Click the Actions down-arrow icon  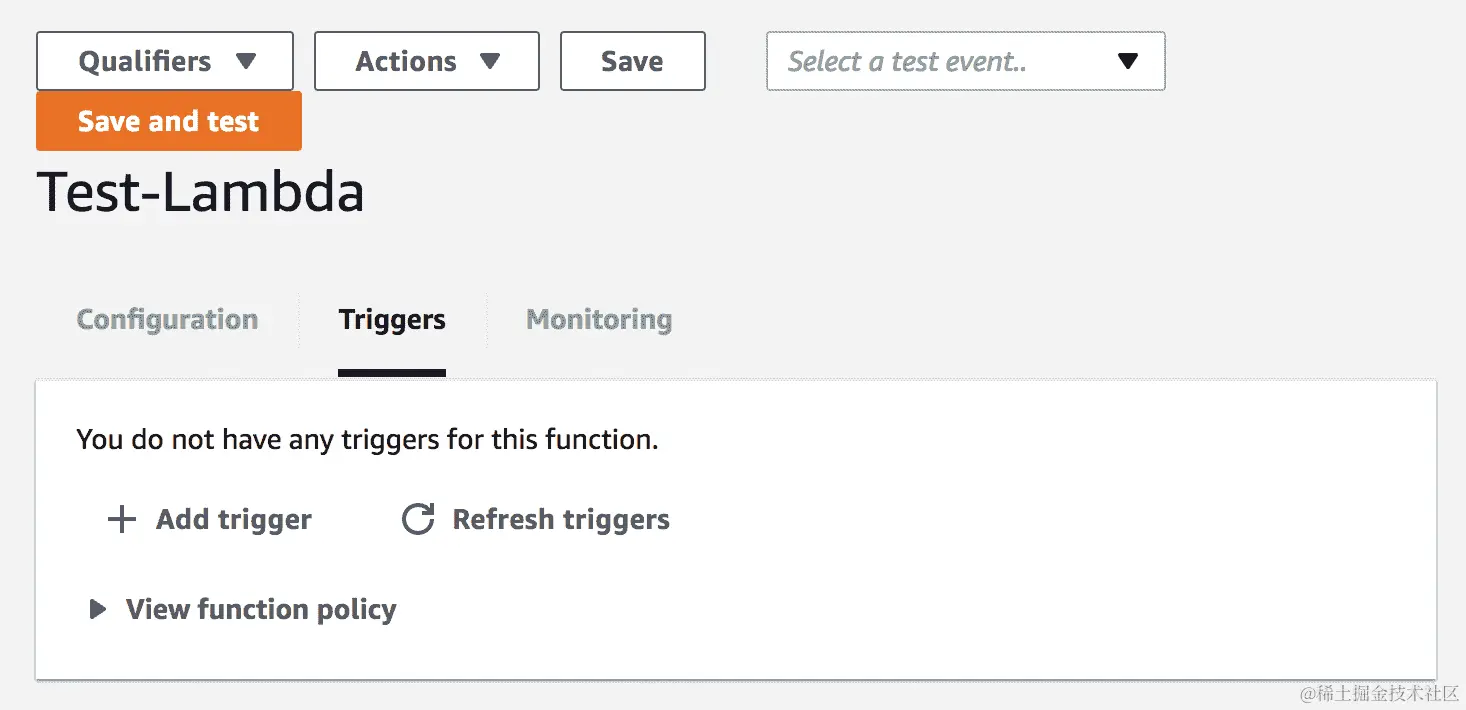coord(490,61)
